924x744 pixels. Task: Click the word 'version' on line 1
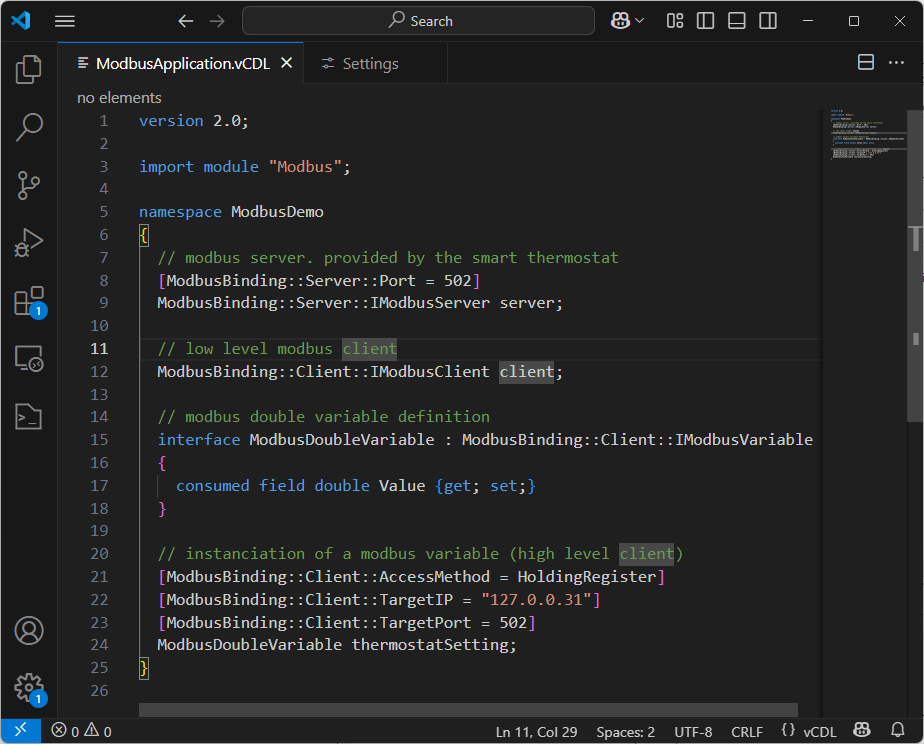pos(171,121)
